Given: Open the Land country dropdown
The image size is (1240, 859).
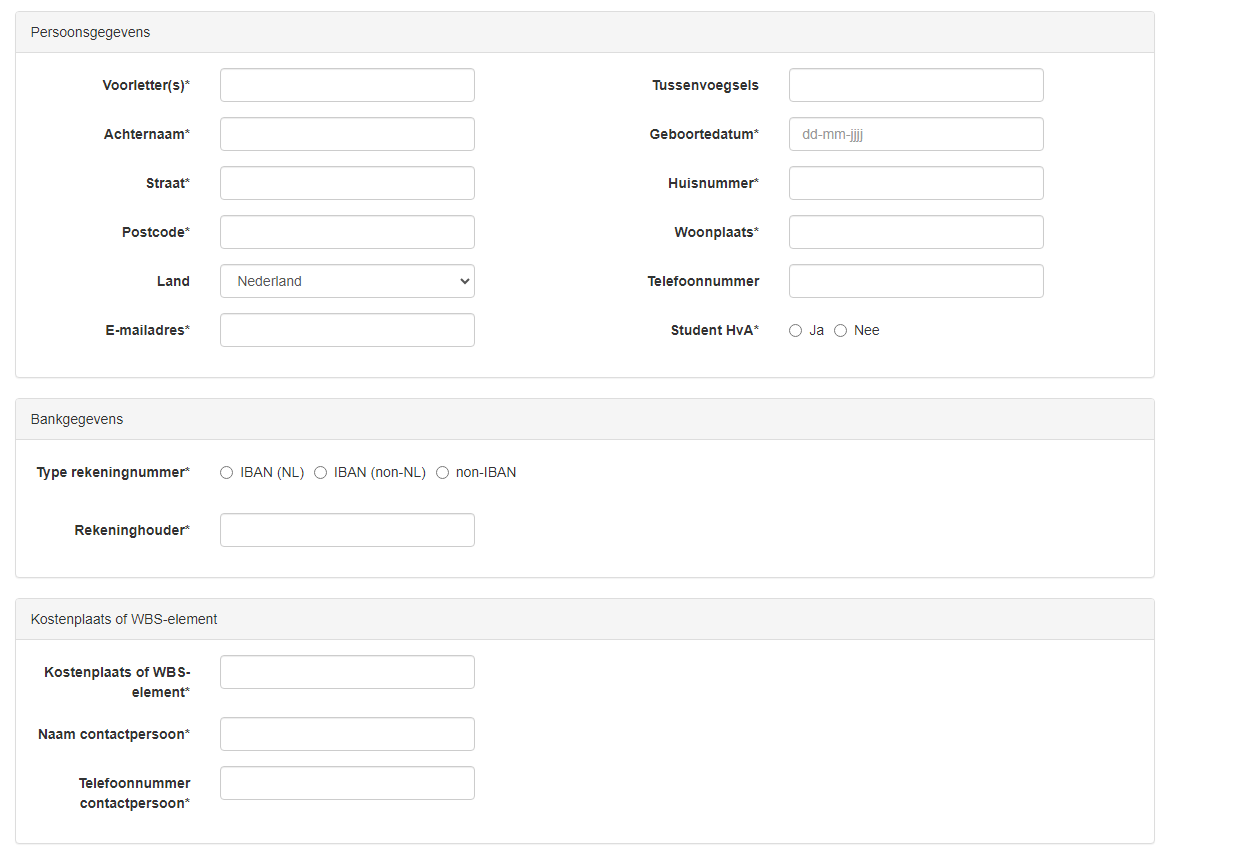Looking at the screenshot, I should (x=347, y=282).
